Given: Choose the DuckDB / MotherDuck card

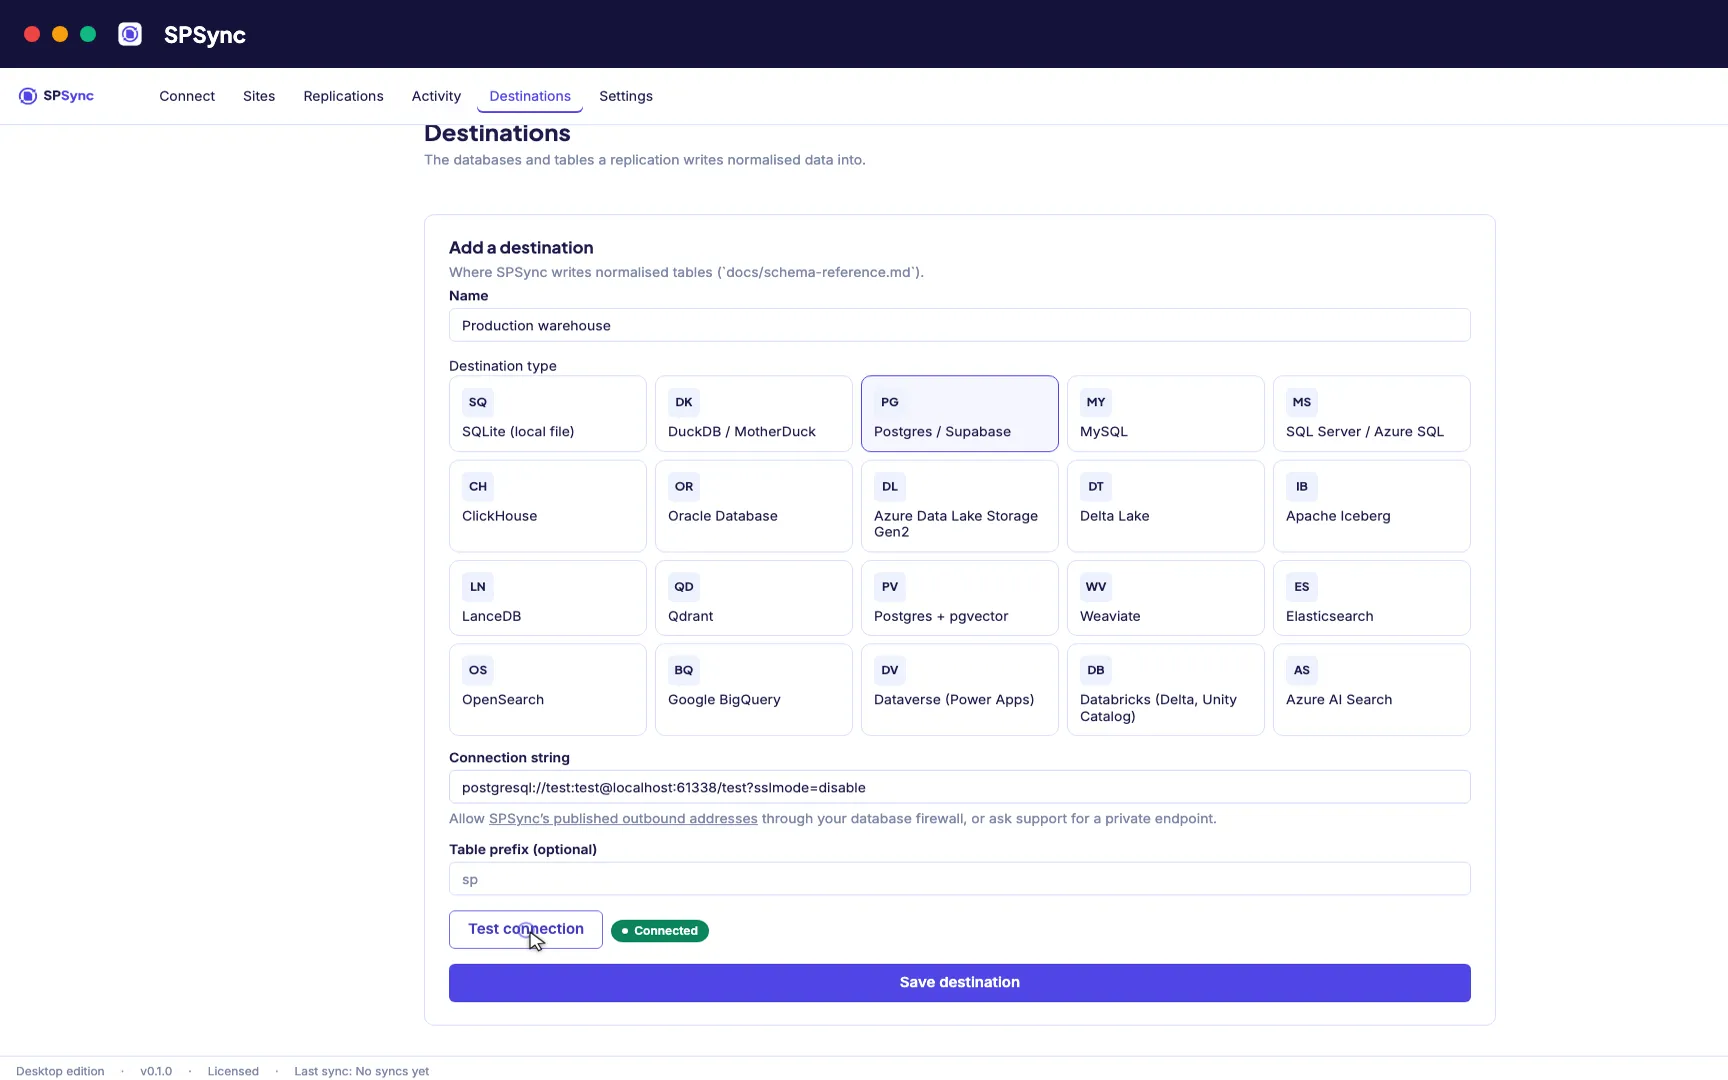Looking at the screenshot, I should click(754, 414).
